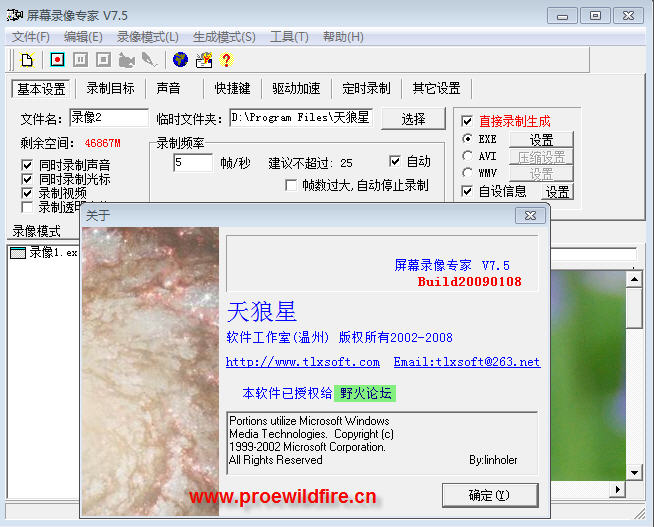Uncheck the 直接录制生成 checkbox

tap(467, 121)
